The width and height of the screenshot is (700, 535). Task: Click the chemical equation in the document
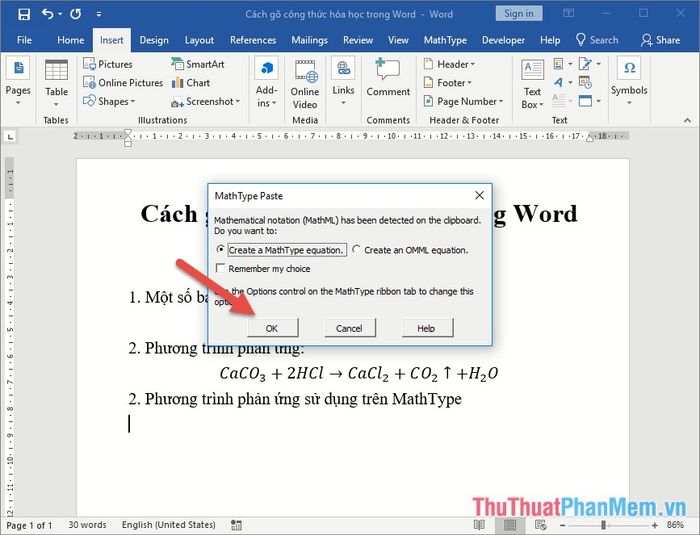coord(358,373)
